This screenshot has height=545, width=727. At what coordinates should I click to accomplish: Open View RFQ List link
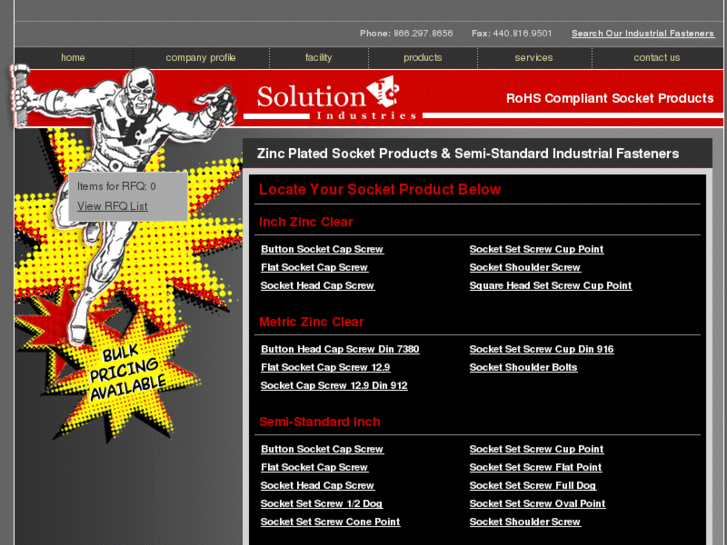(x=112, y=206)
